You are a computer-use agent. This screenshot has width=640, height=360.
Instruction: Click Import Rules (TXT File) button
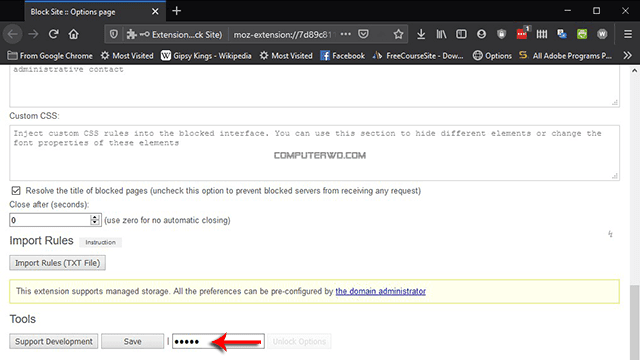point(58,263)
